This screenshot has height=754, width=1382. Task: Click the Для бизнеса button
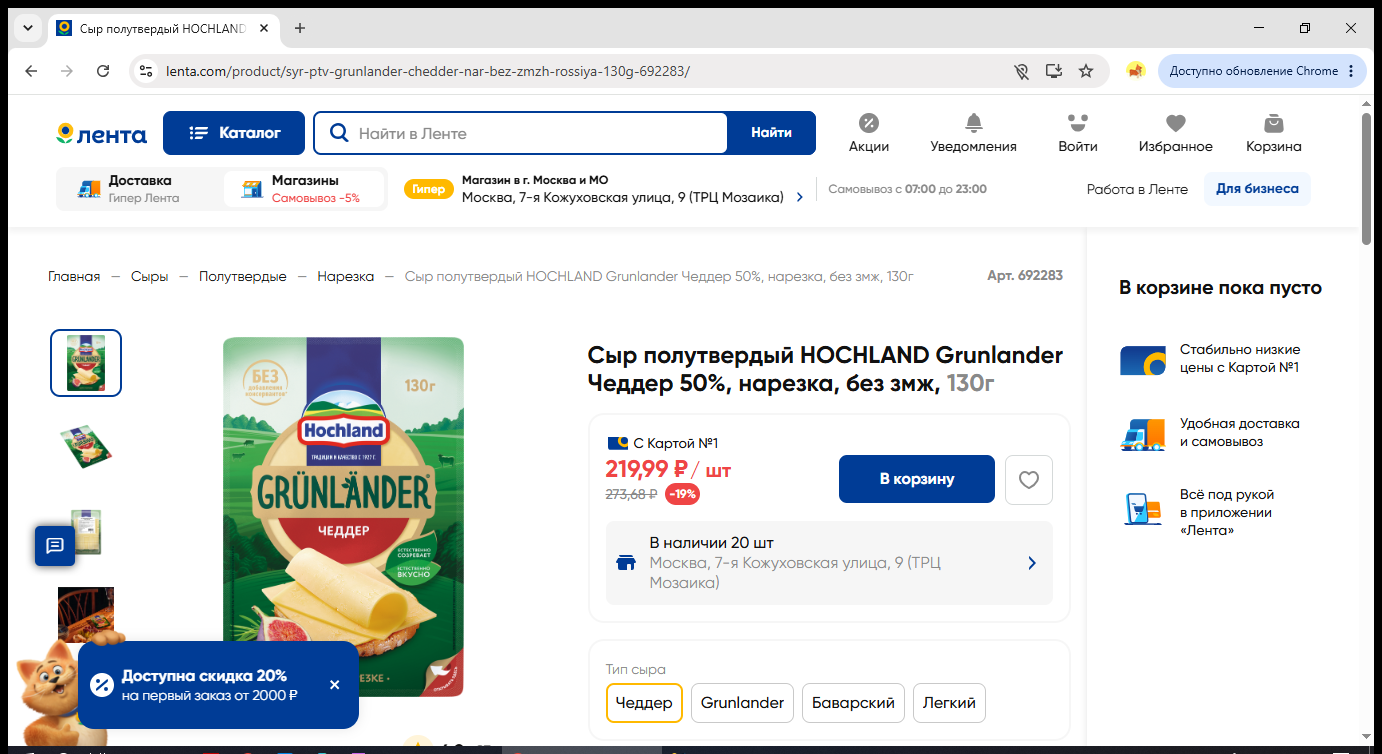(1257, 189)
